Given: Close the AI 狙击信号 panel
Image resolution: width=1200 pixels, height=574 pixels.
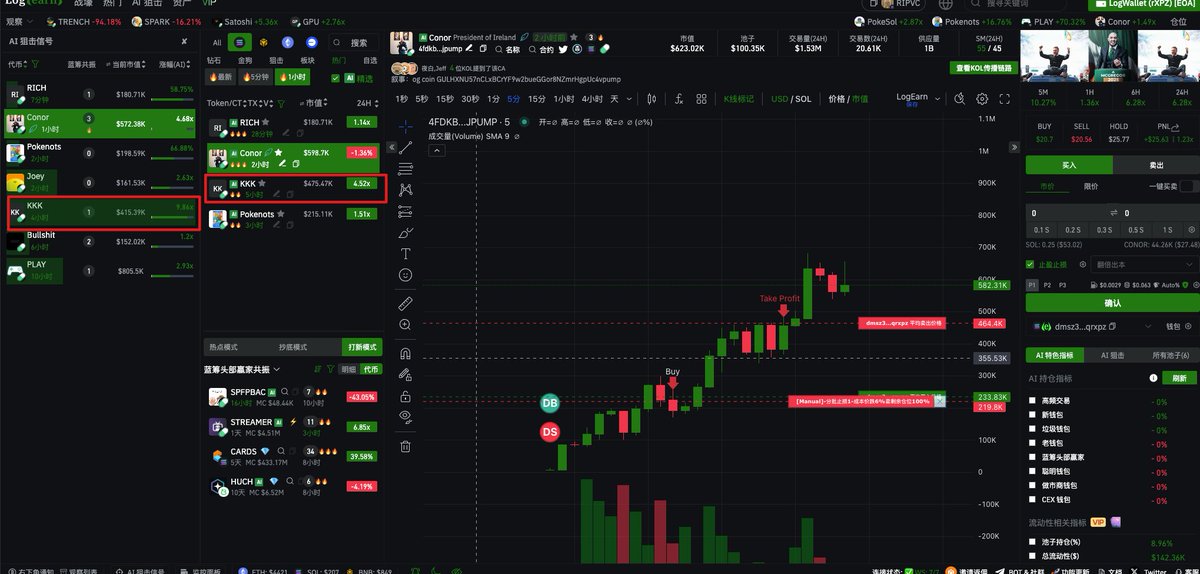Looking at the screenshot, I should point(184,41).
